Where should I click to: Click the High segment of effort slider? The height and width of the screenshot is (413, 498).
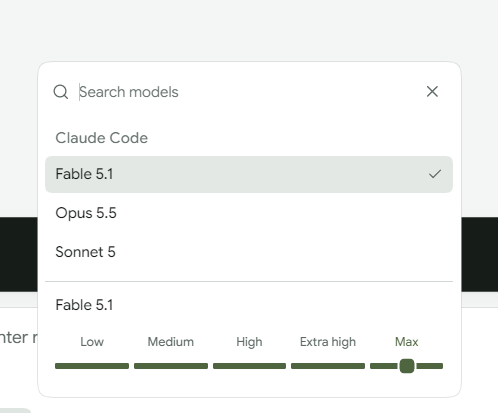click(x=249, y=366)
